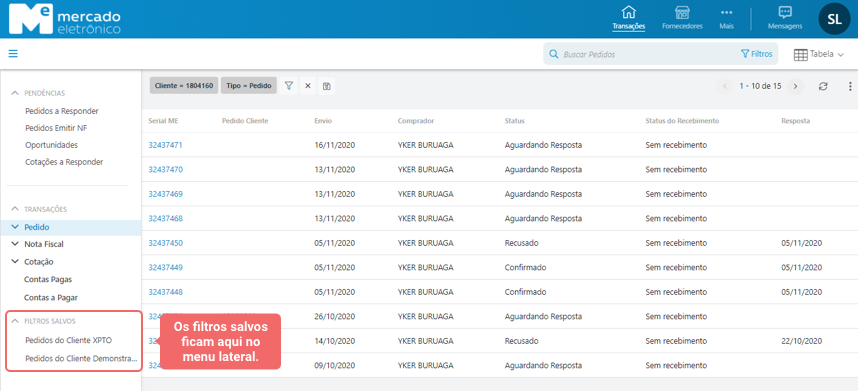
Task: Open the vertical dots options menu
Action: [x=850, y=86]
